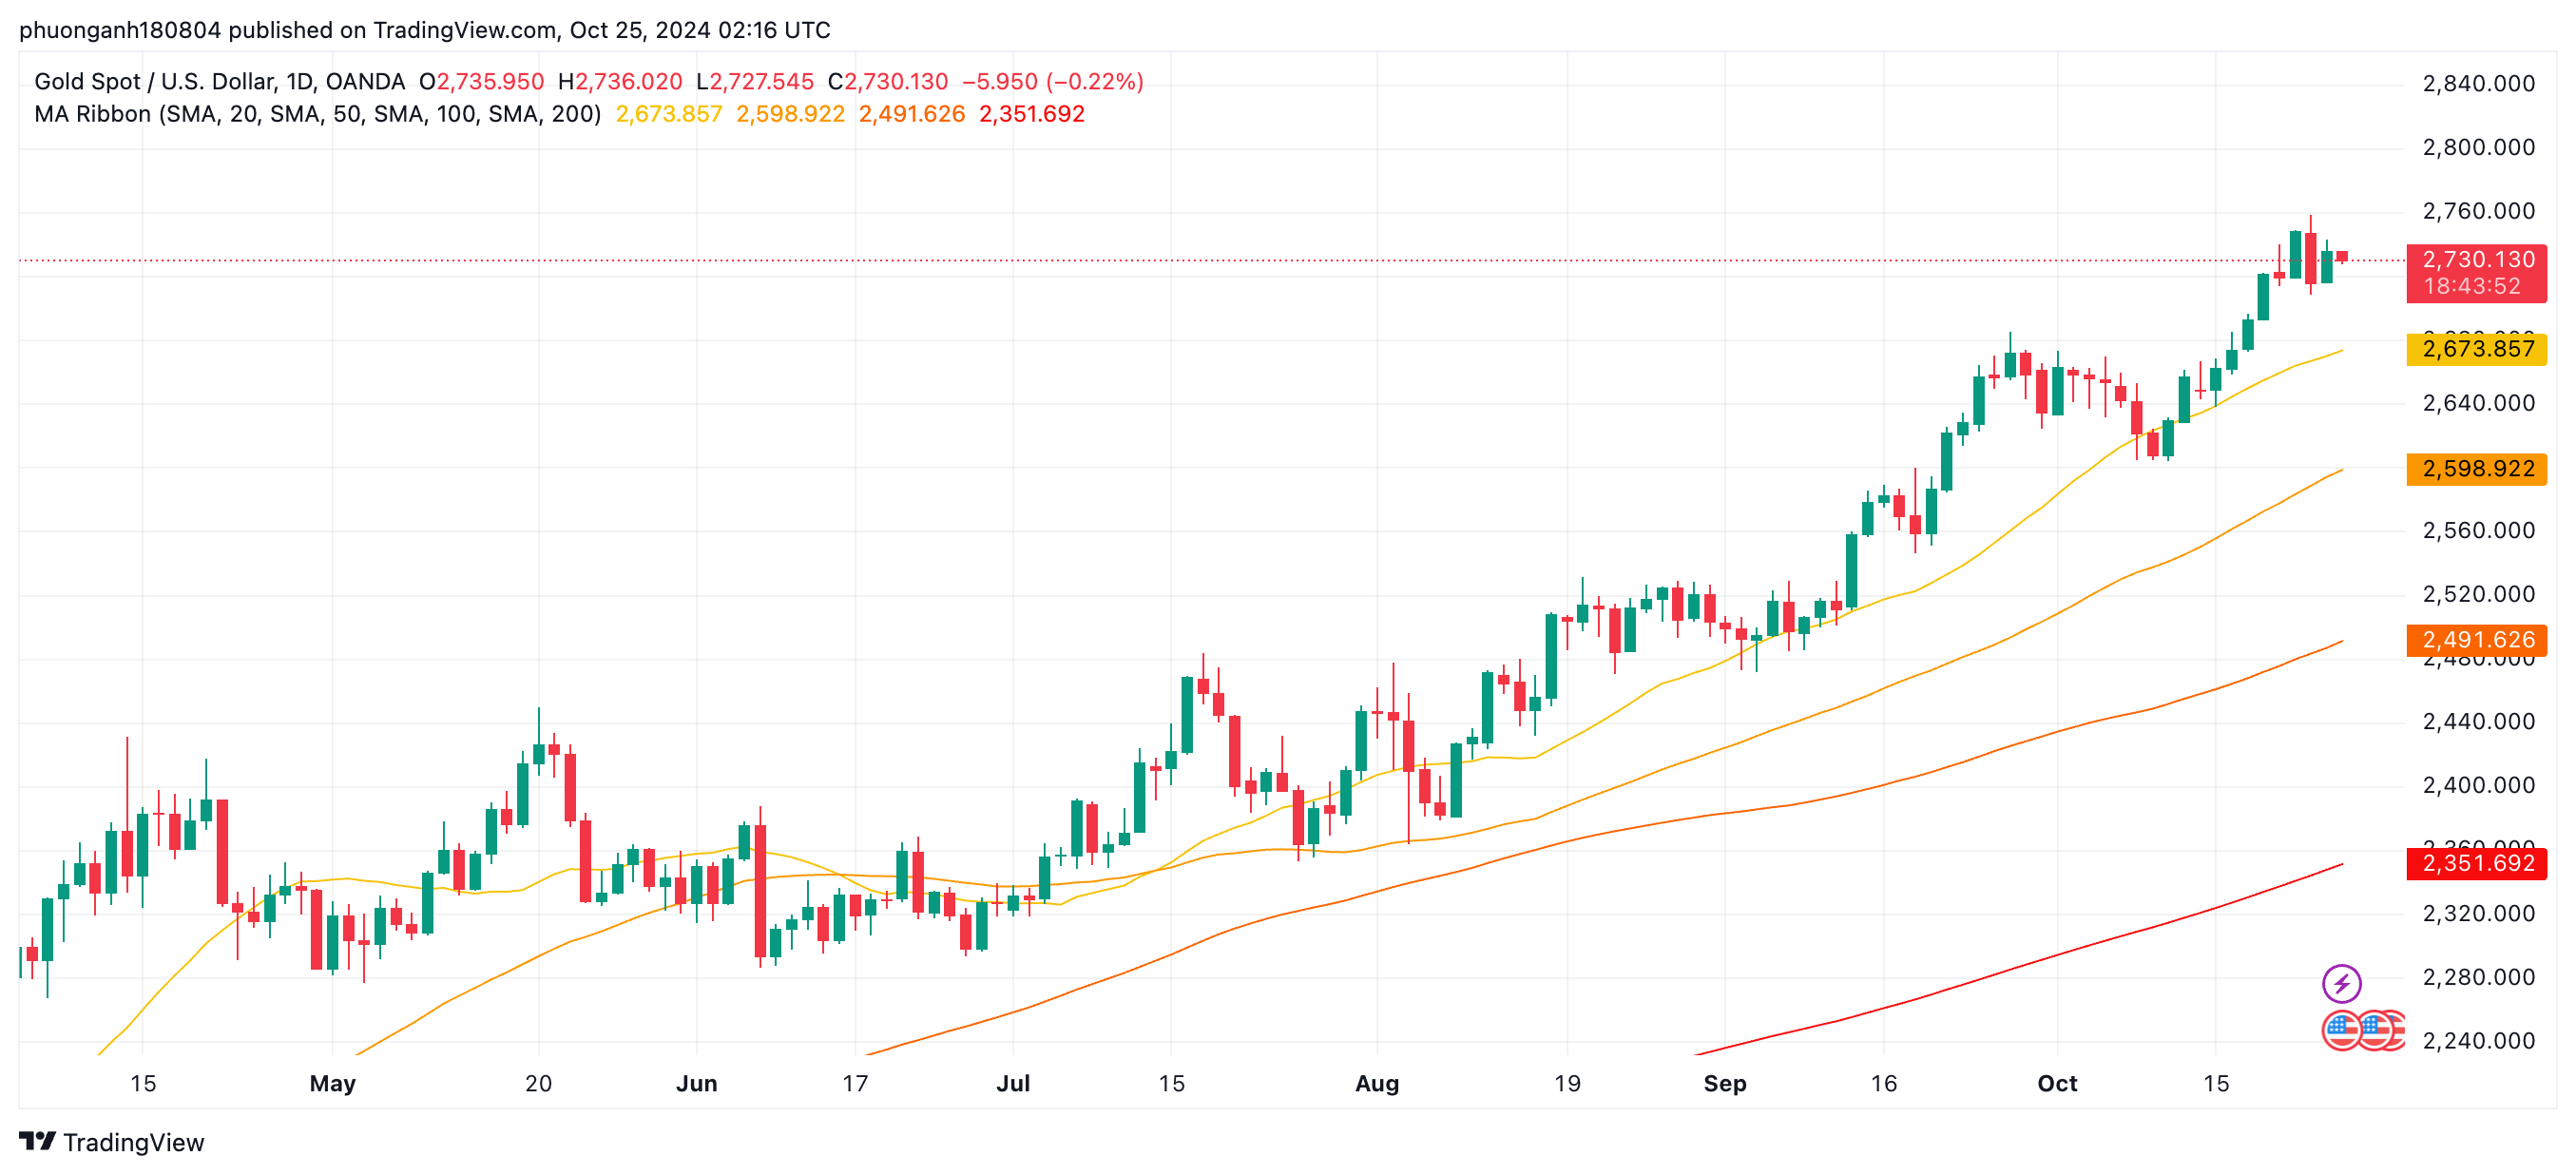This screenshot has width=2576, height=1175.
Task: Click the red 2,351.692 price axis label
Action: click(x=2477, y=864)
